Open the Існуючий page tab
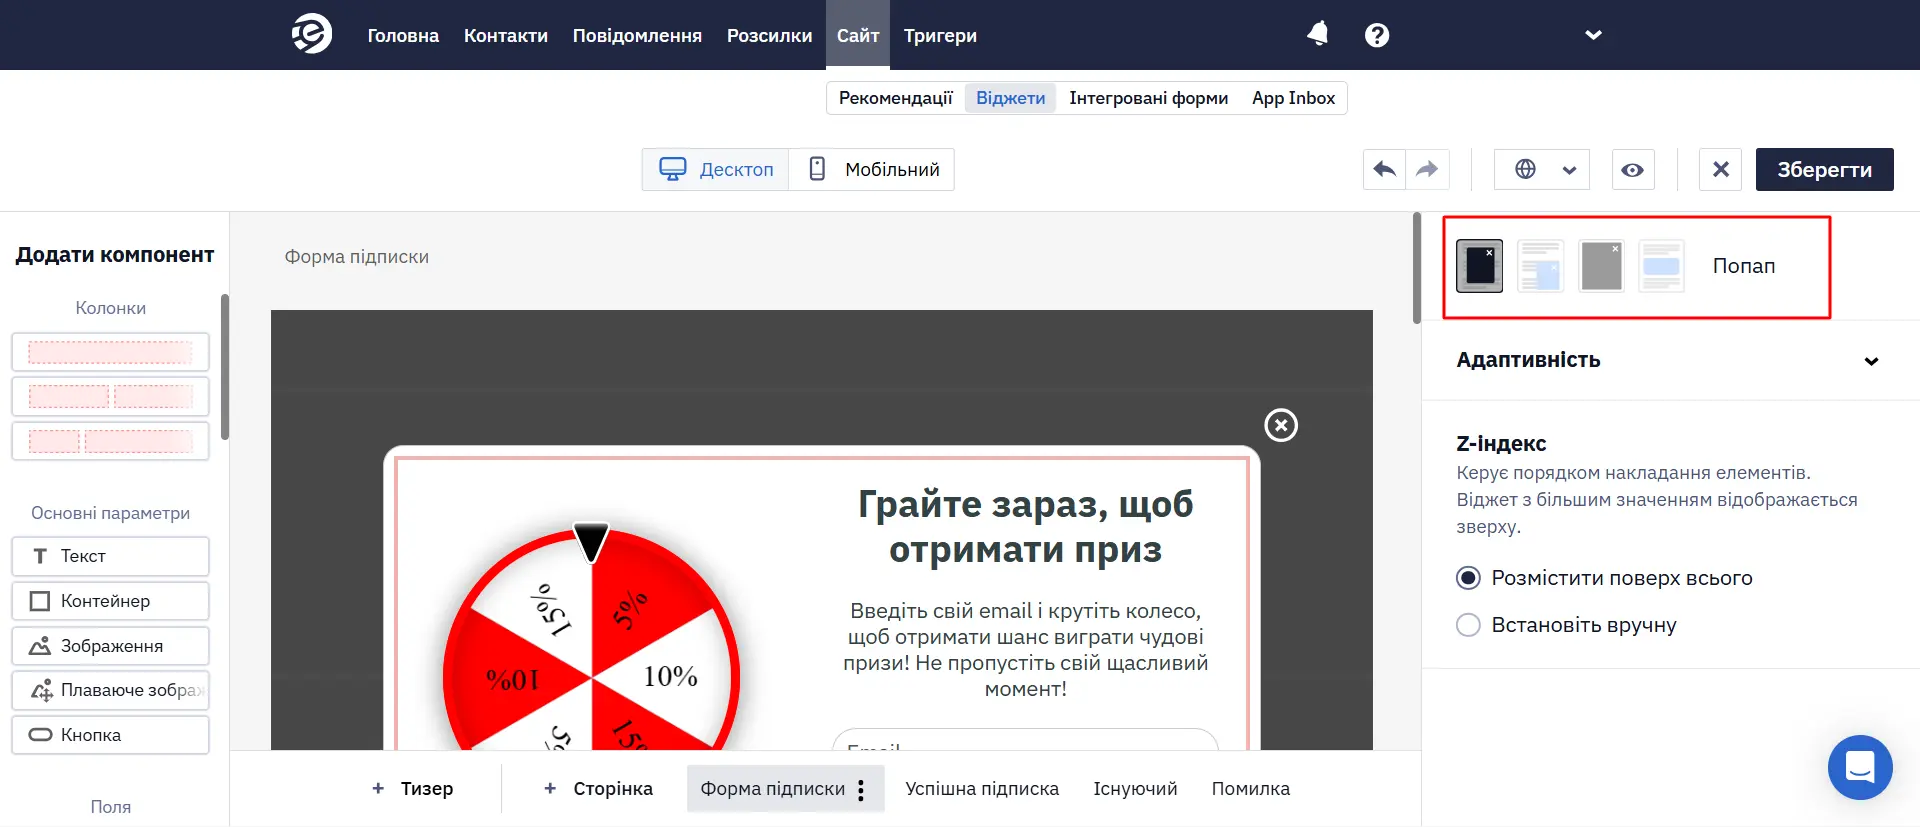This screenshot has height=827, width=1920. [x=1135, y=789]
